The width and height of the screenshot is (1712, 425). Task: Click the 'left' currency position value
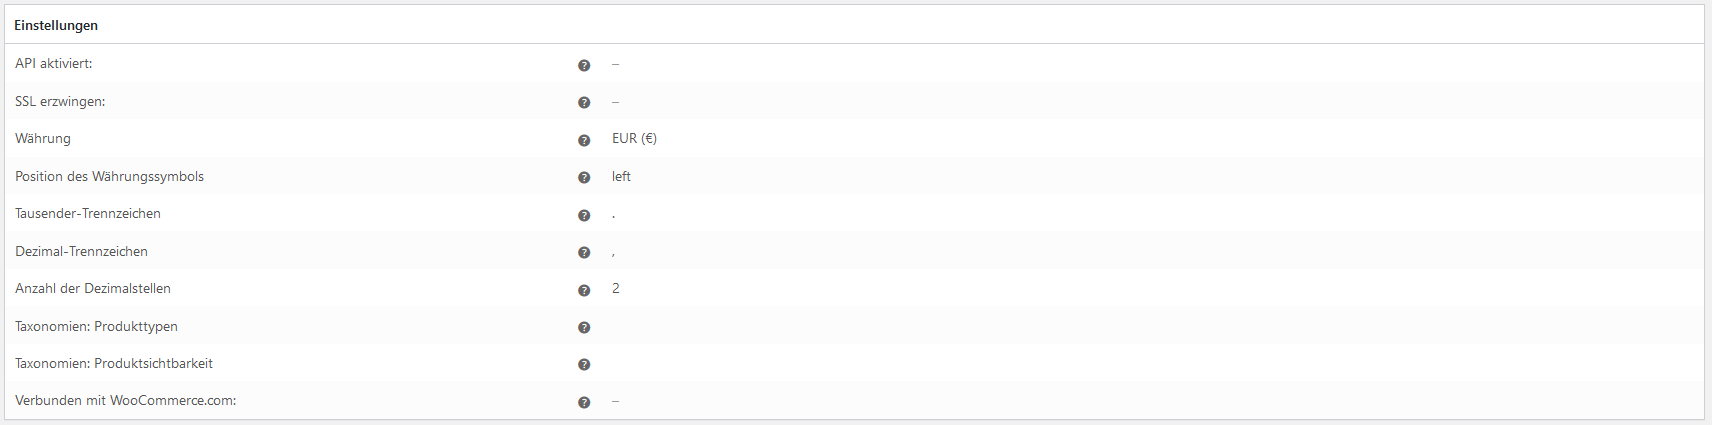pos(621,176)
